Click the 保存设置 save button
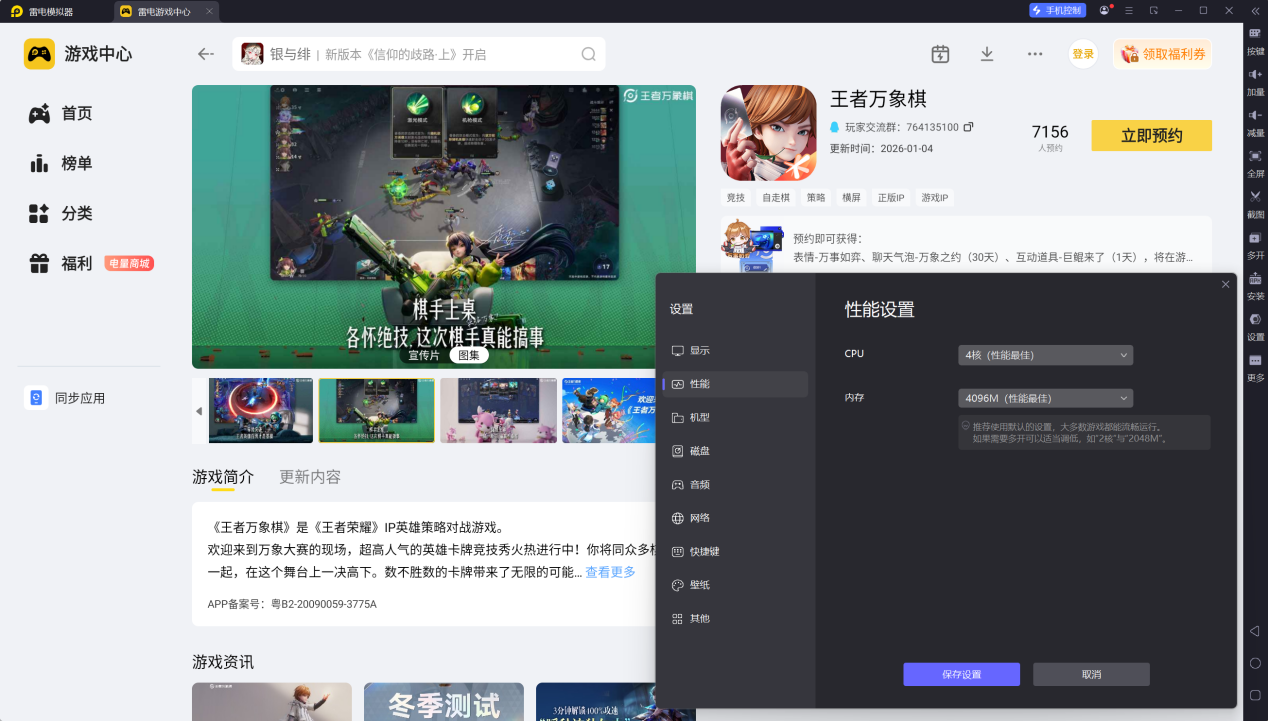Viewport: 1268px width, 721px height. coord(961,674)
